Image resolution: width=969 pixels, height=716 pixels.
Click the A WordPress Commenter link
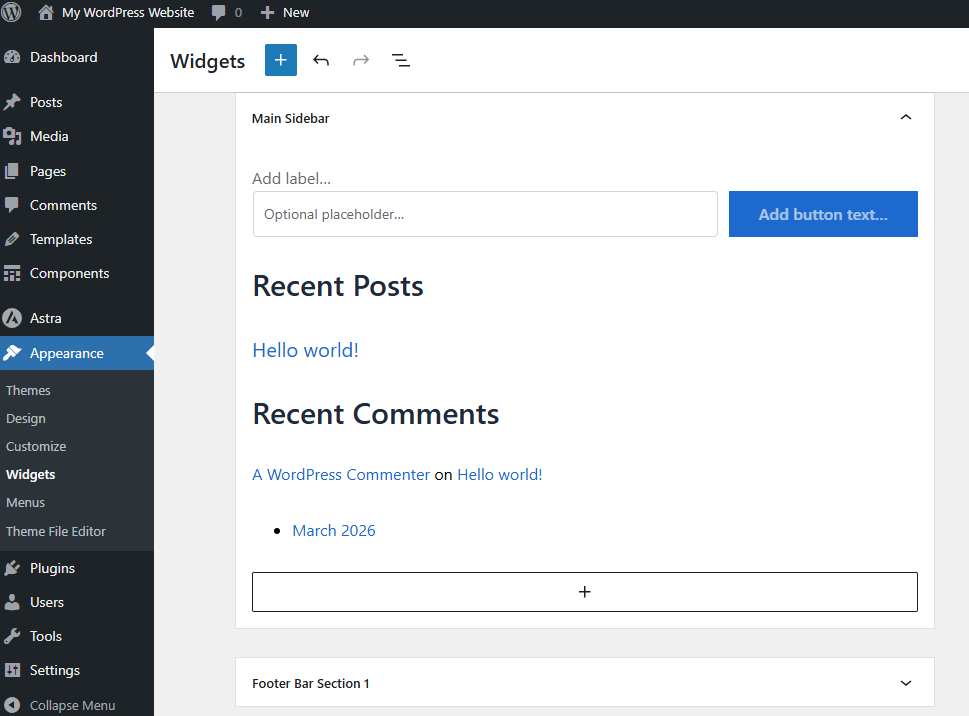341,475
